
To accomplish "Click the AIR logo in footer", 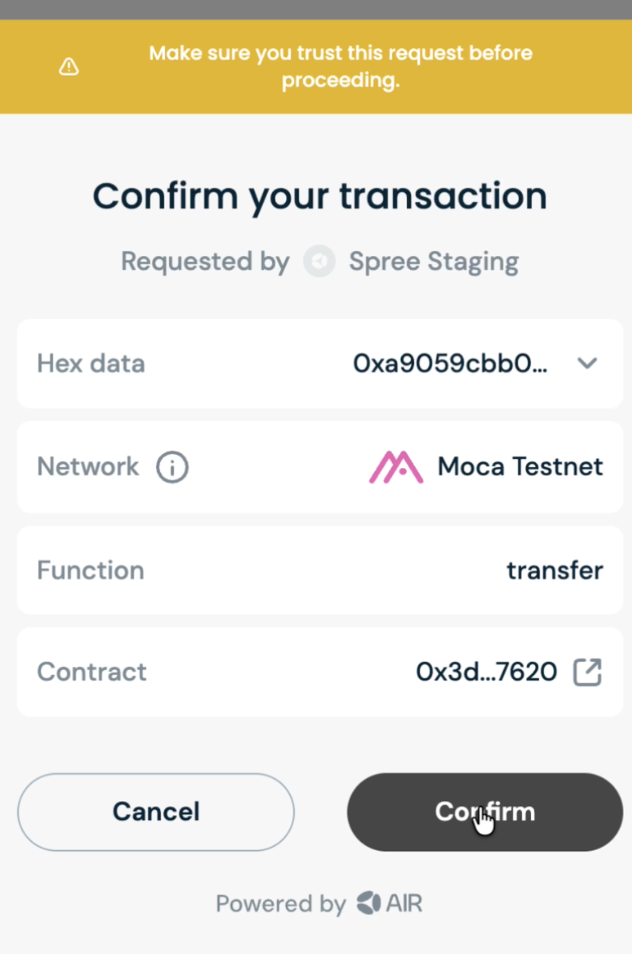I will click(x=390, y=904).
